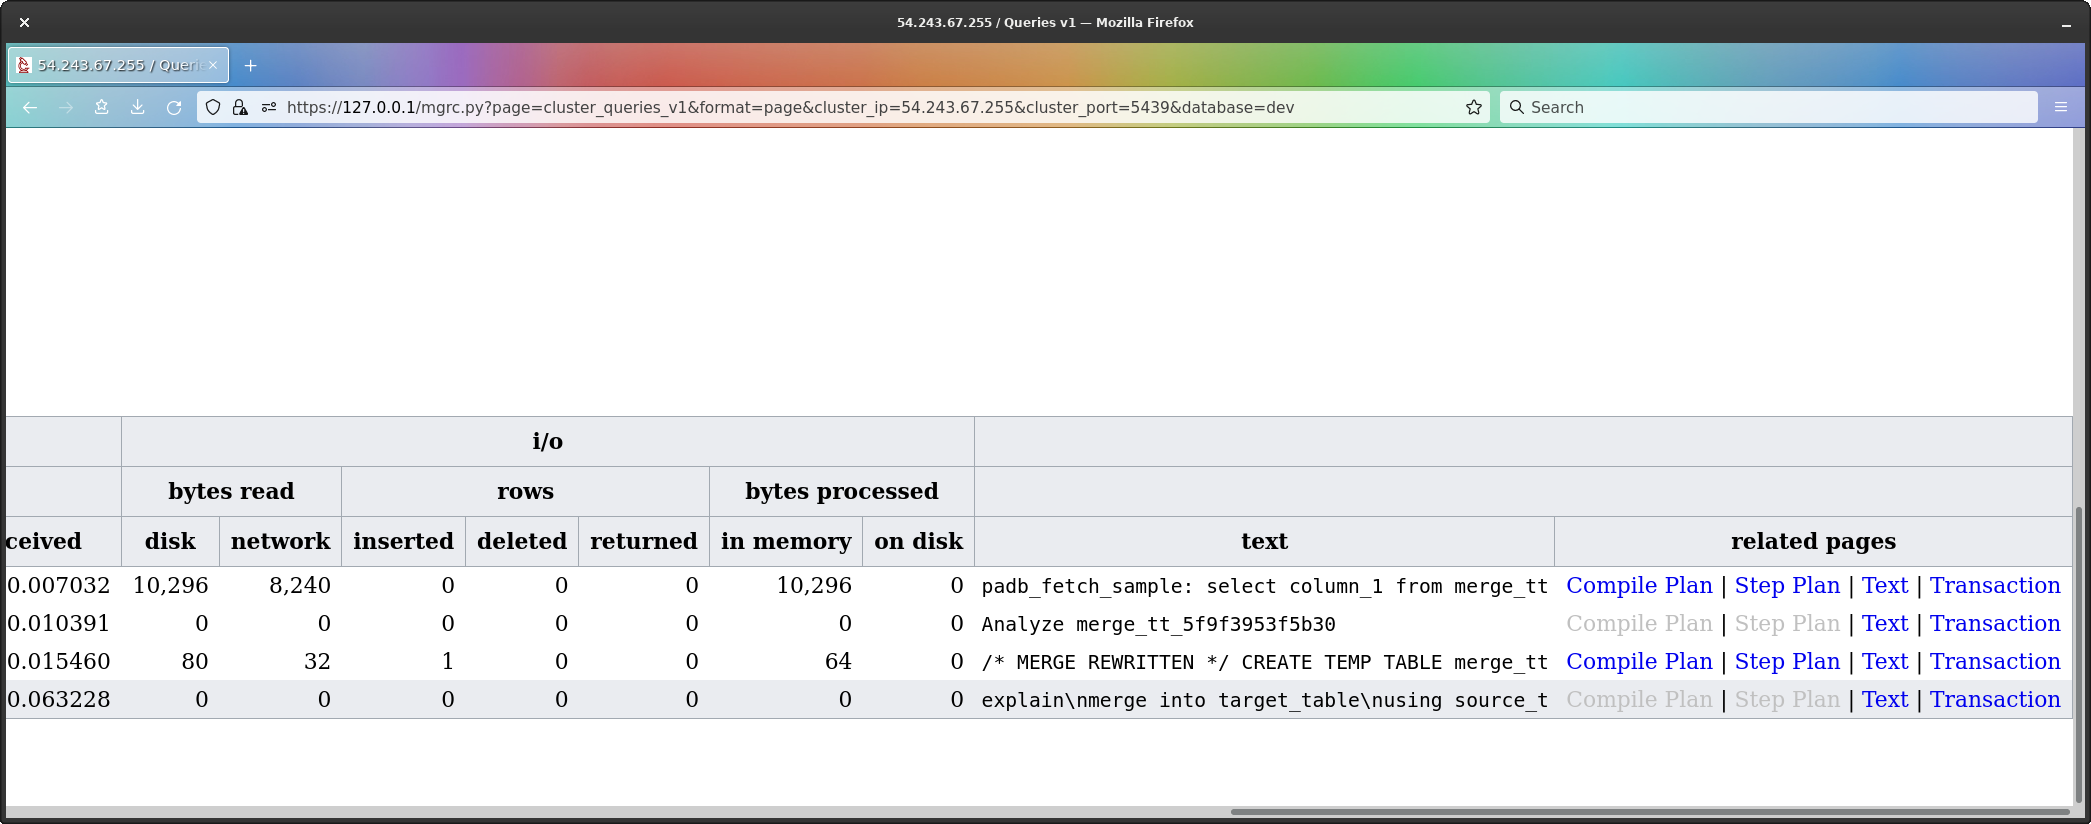Click the 'rows' group header
This screenshot has width=2091, height=824.
point(525,491)
